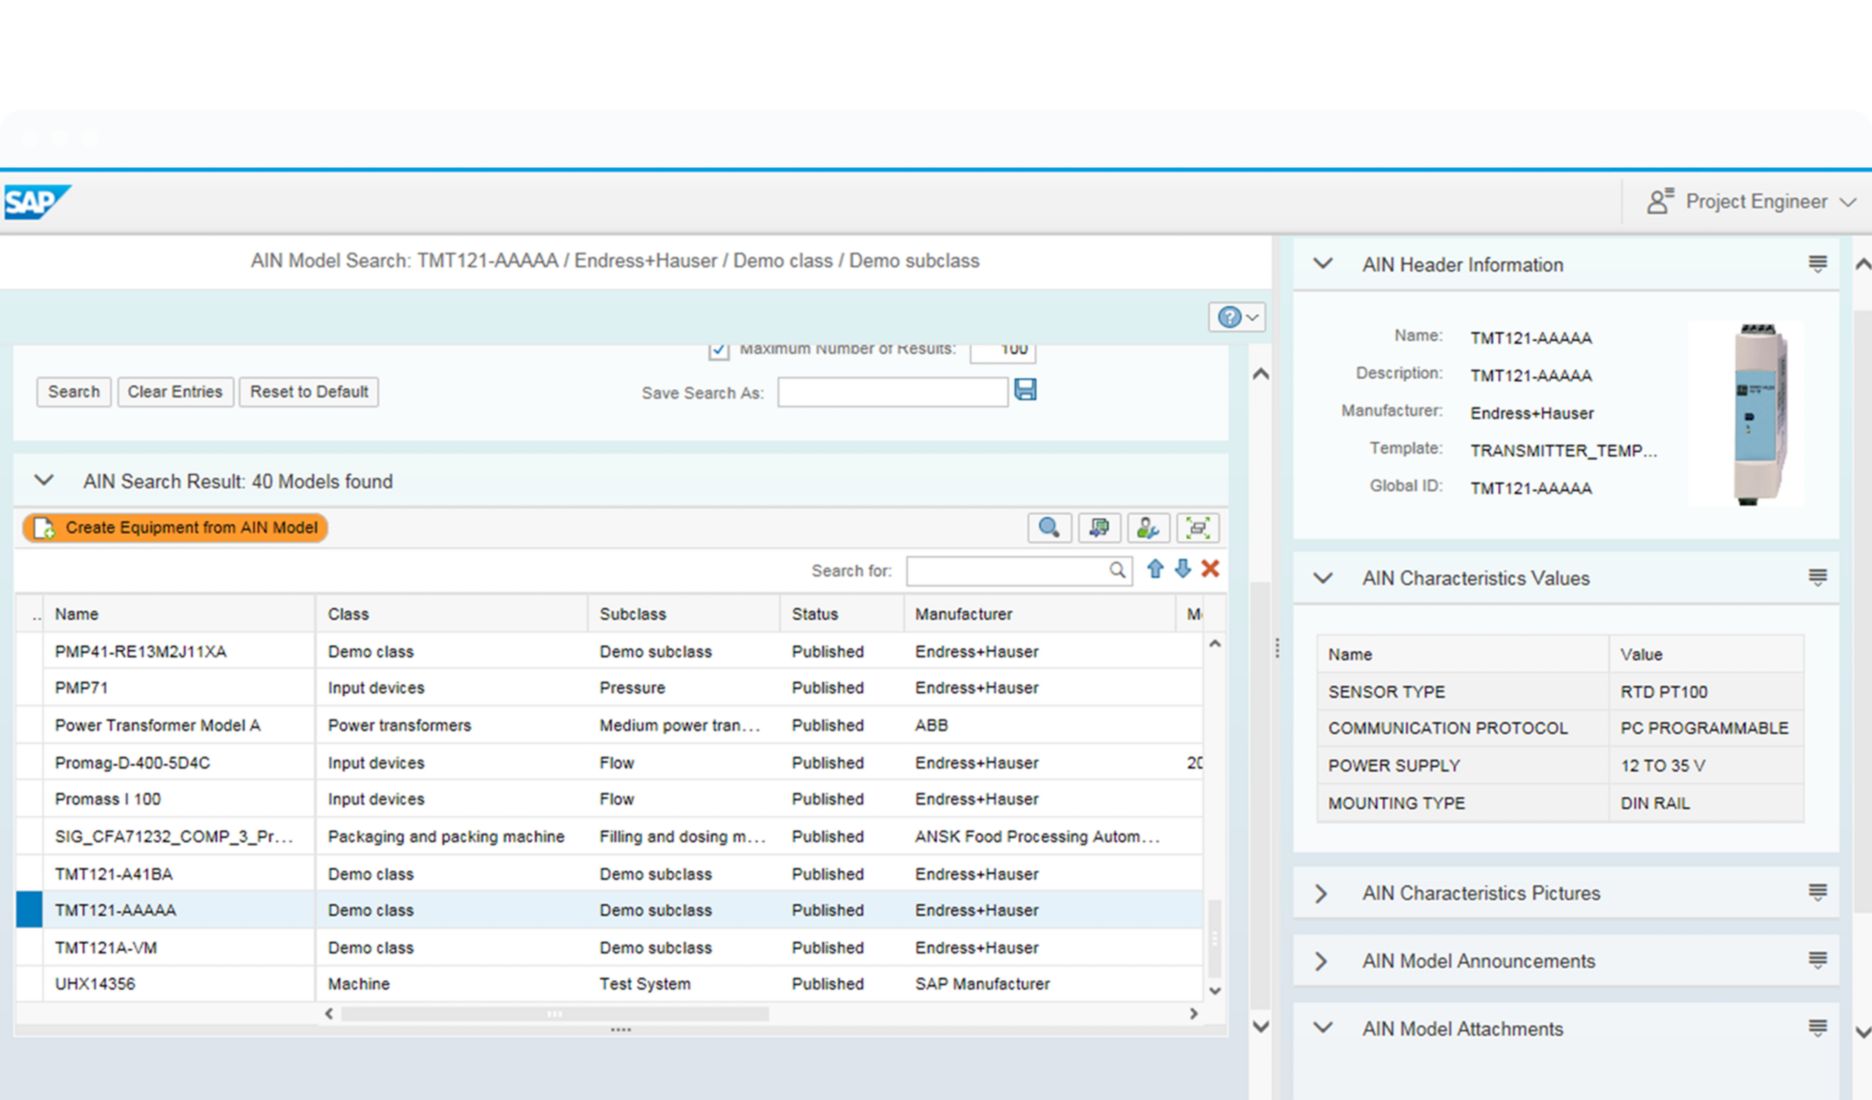Click the horizontal scrollbar of results table
Viewport: 1872px width, 1100px height.
tap(554, 1014)
